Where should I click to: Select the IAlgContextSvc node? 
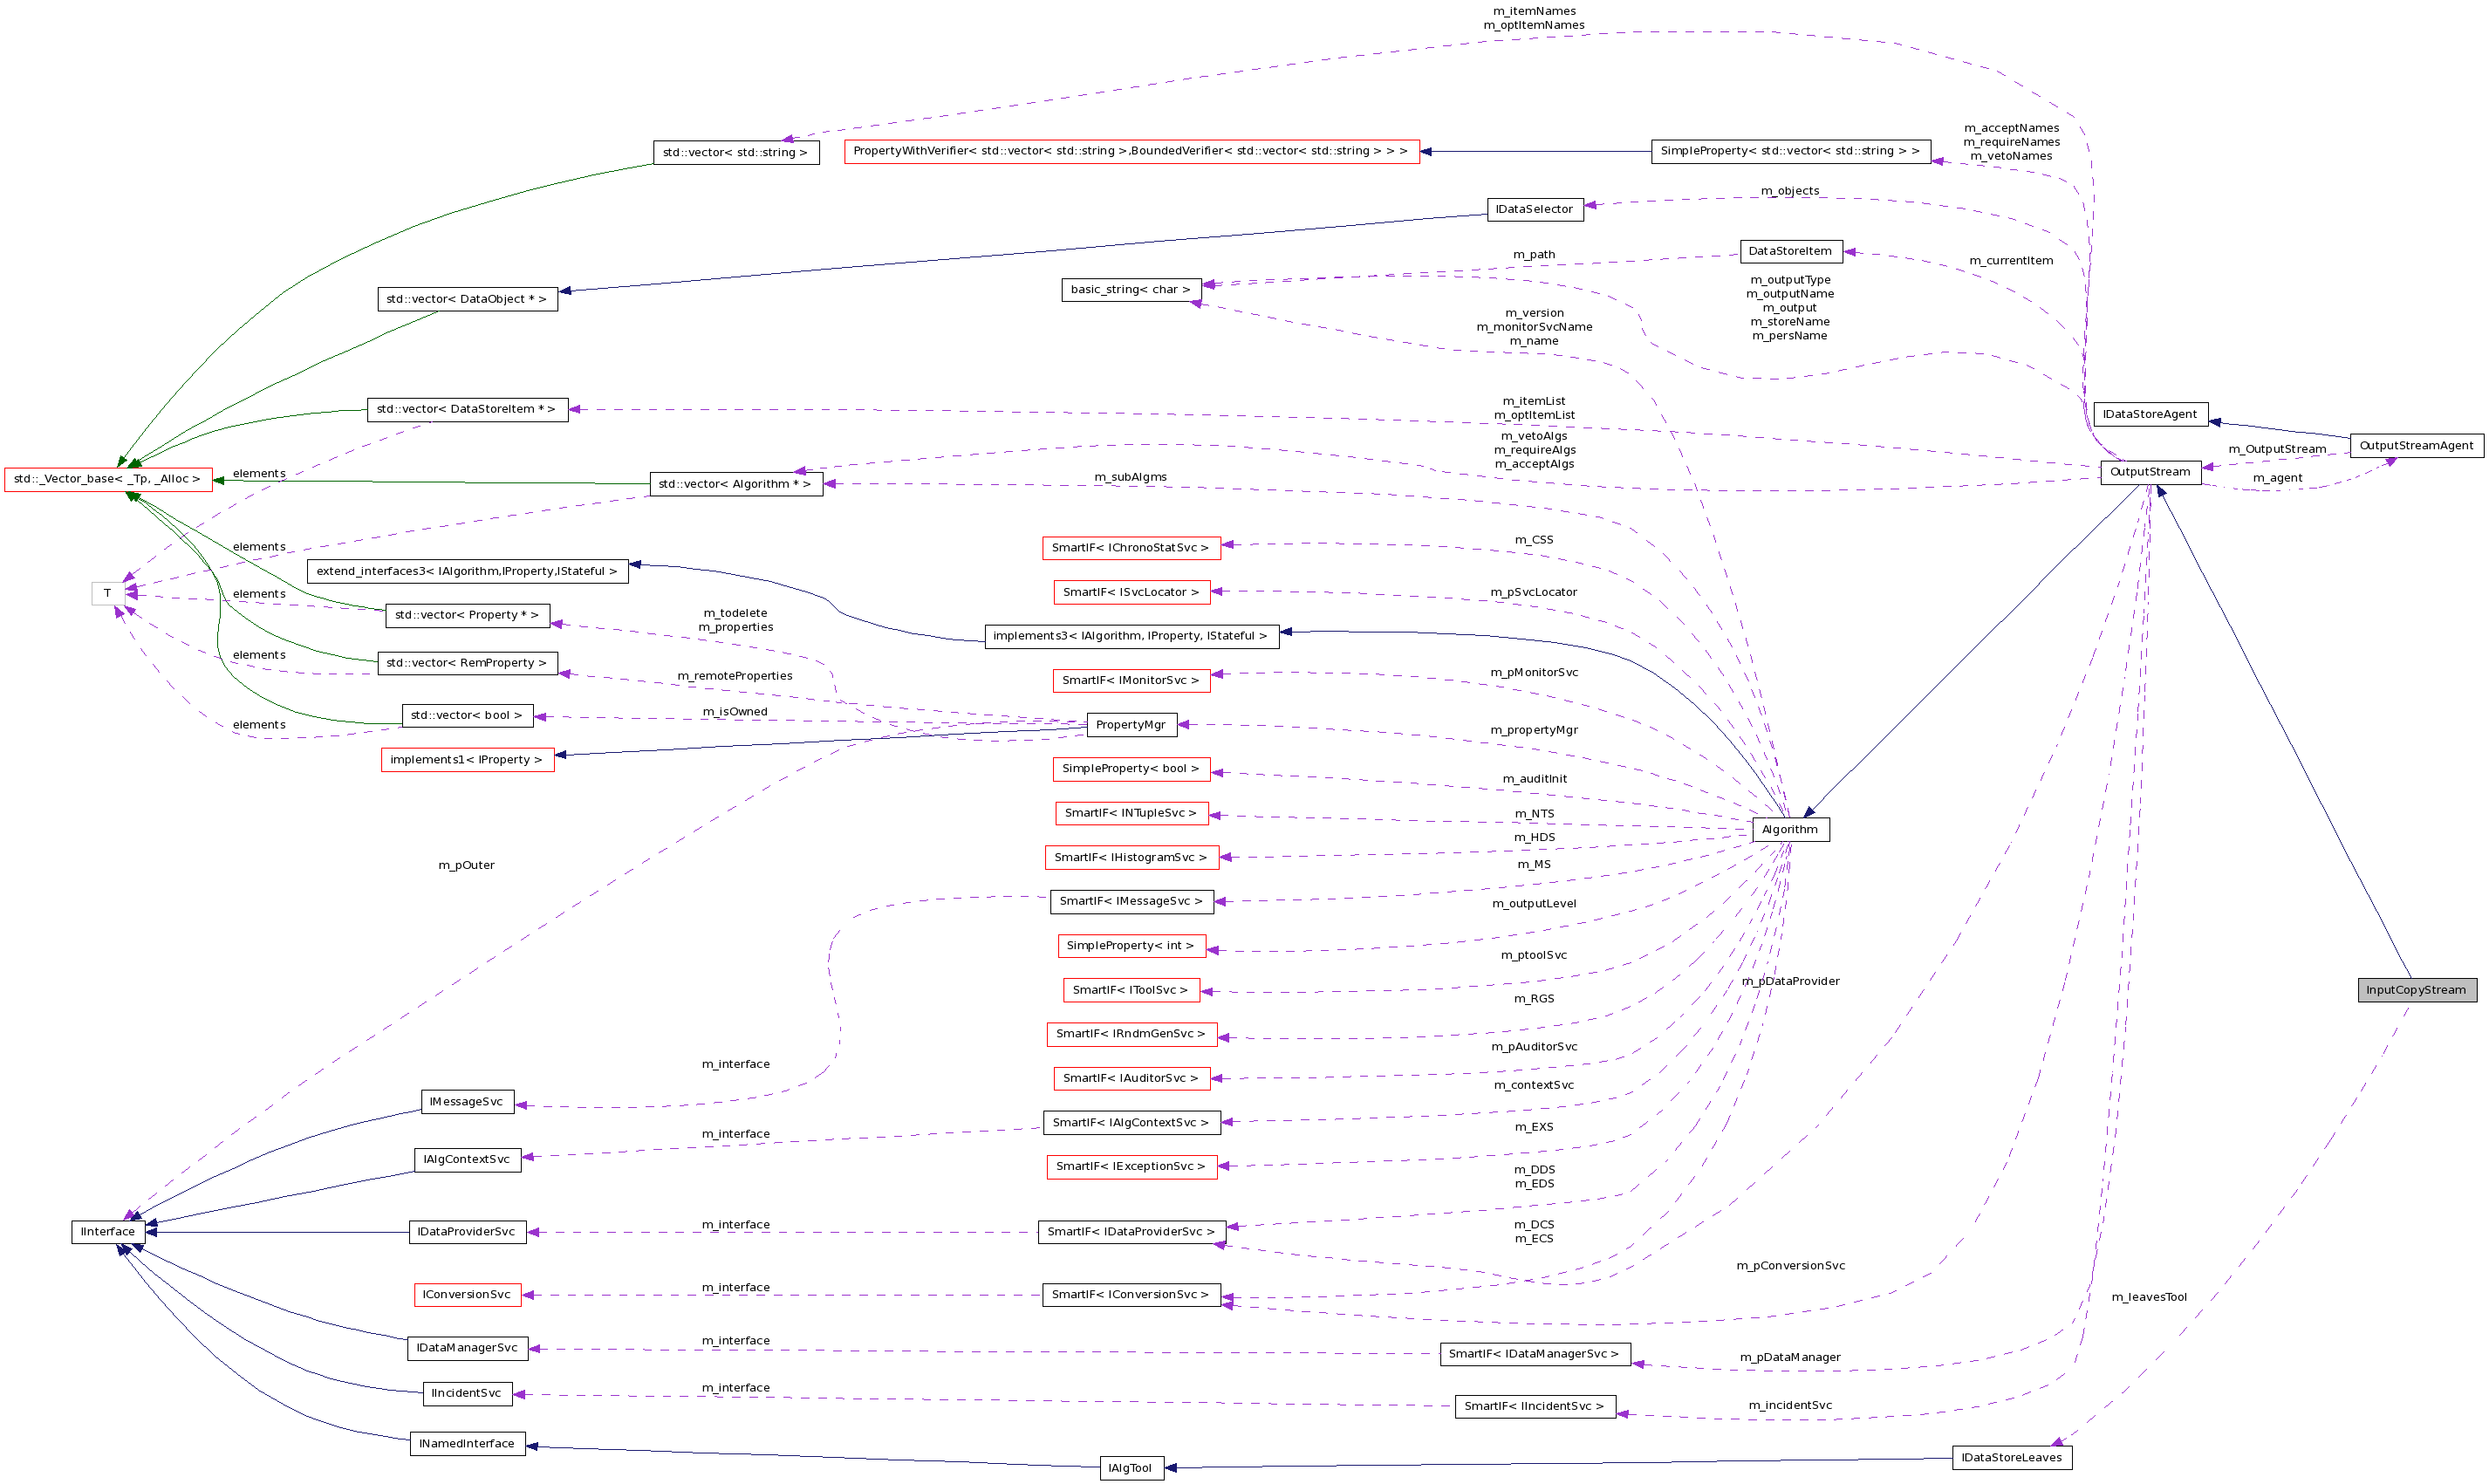[x=467, y=1159]
